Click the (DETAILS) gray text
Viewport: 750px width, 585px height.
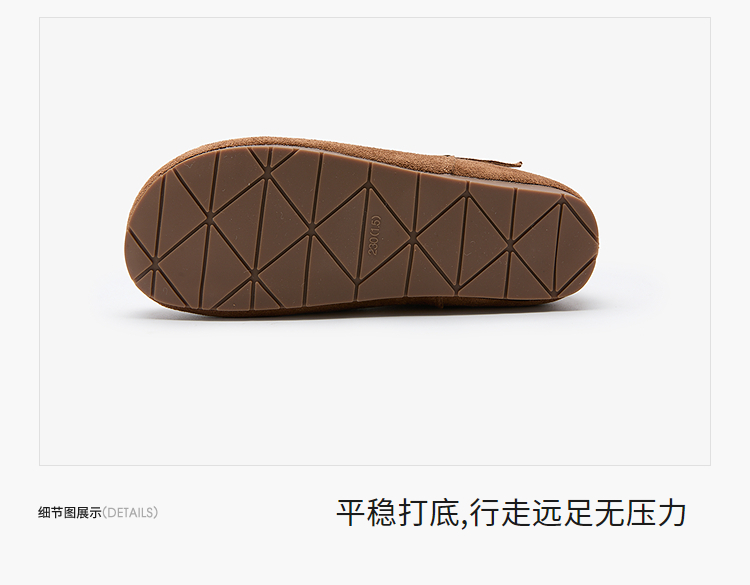(x=130, y=513)
